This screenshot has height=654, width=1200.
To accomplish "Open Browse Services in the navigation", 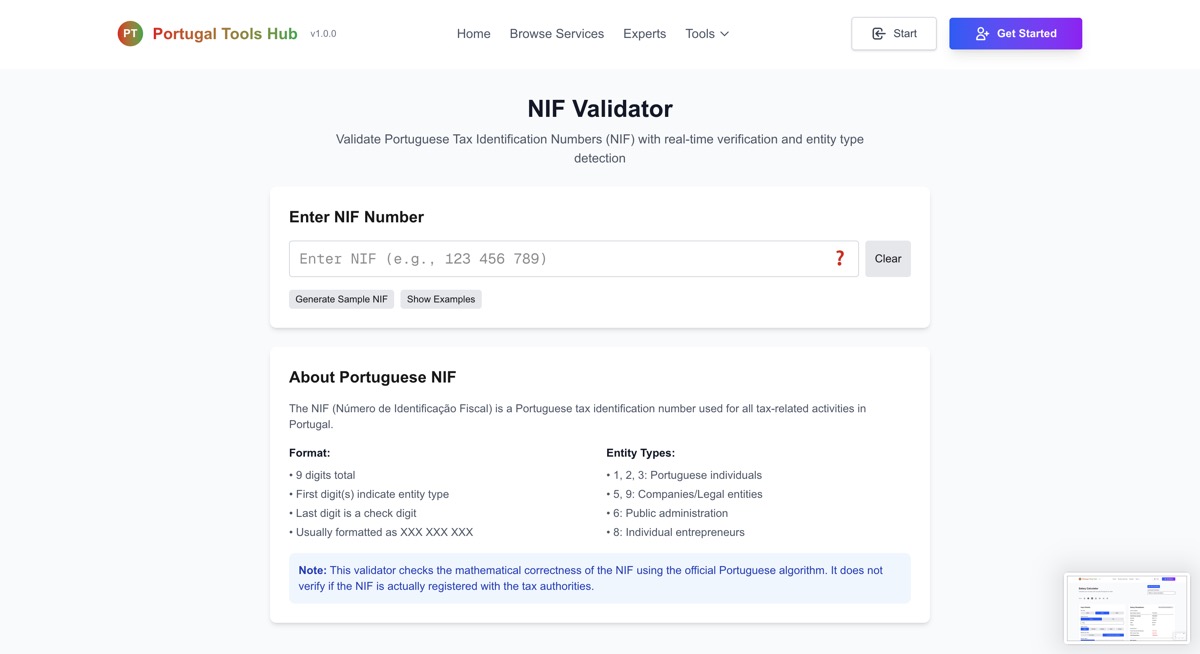I will [x=557, y=34].
